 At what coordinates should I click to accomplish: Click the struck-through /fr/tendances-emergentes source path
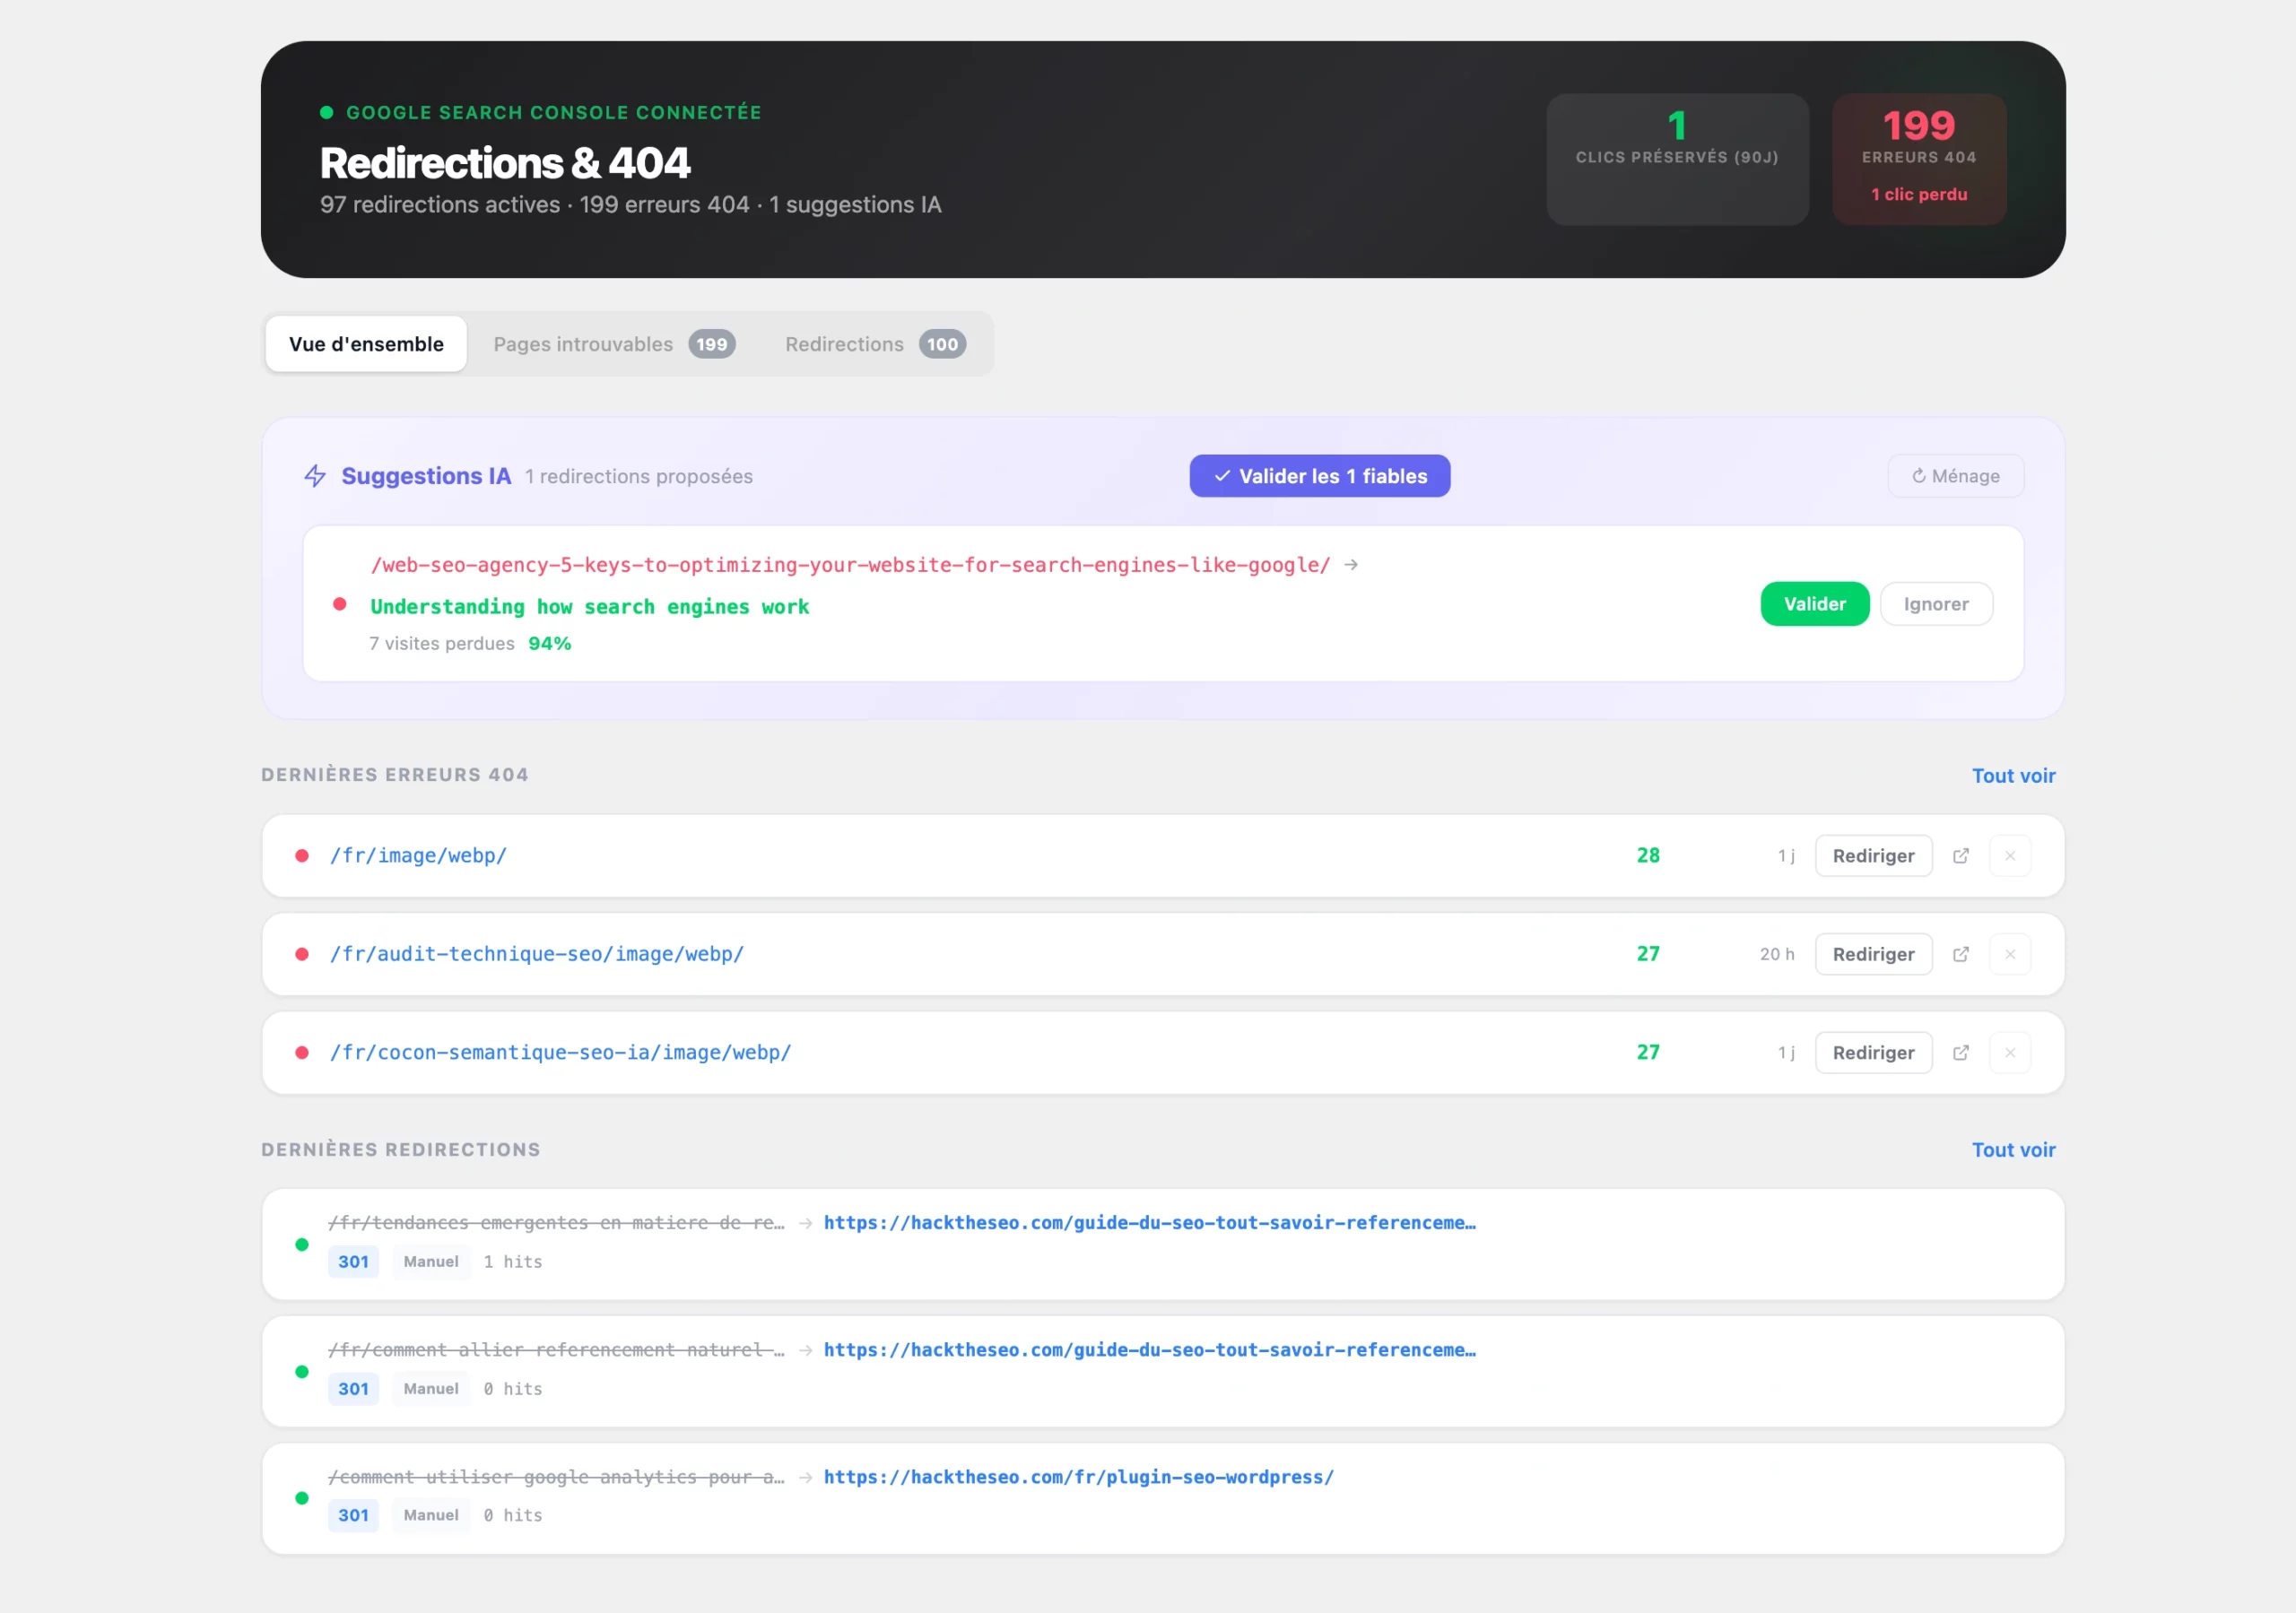click(556, 1223)
